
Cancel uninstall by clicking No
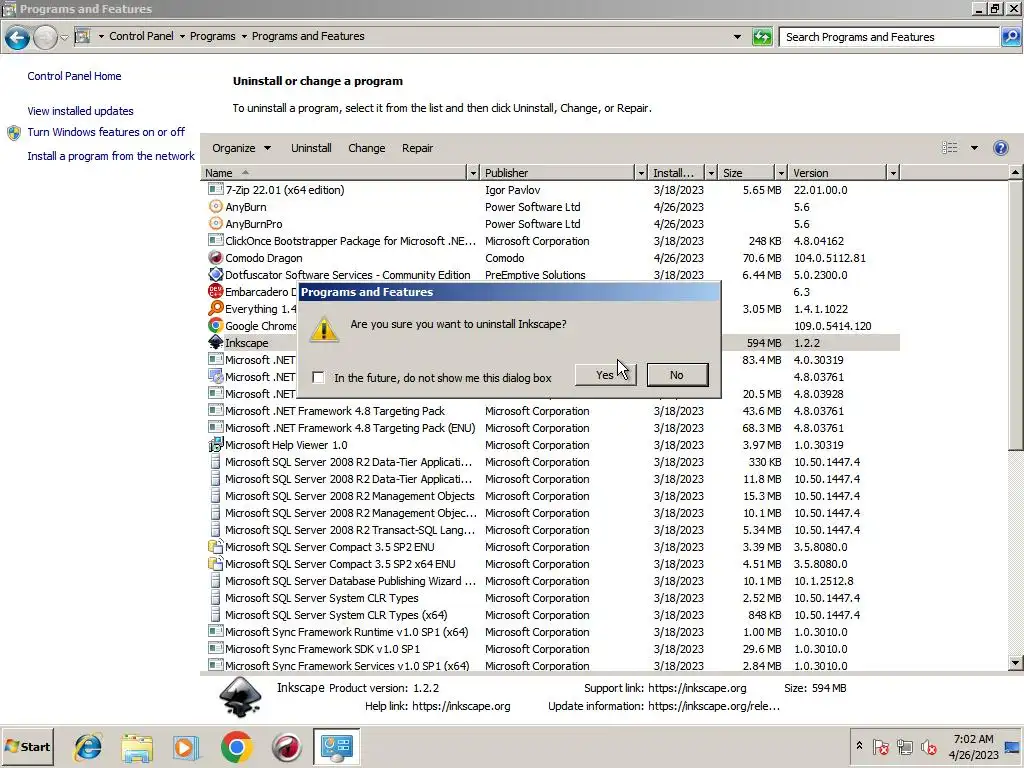coord(677,375)
